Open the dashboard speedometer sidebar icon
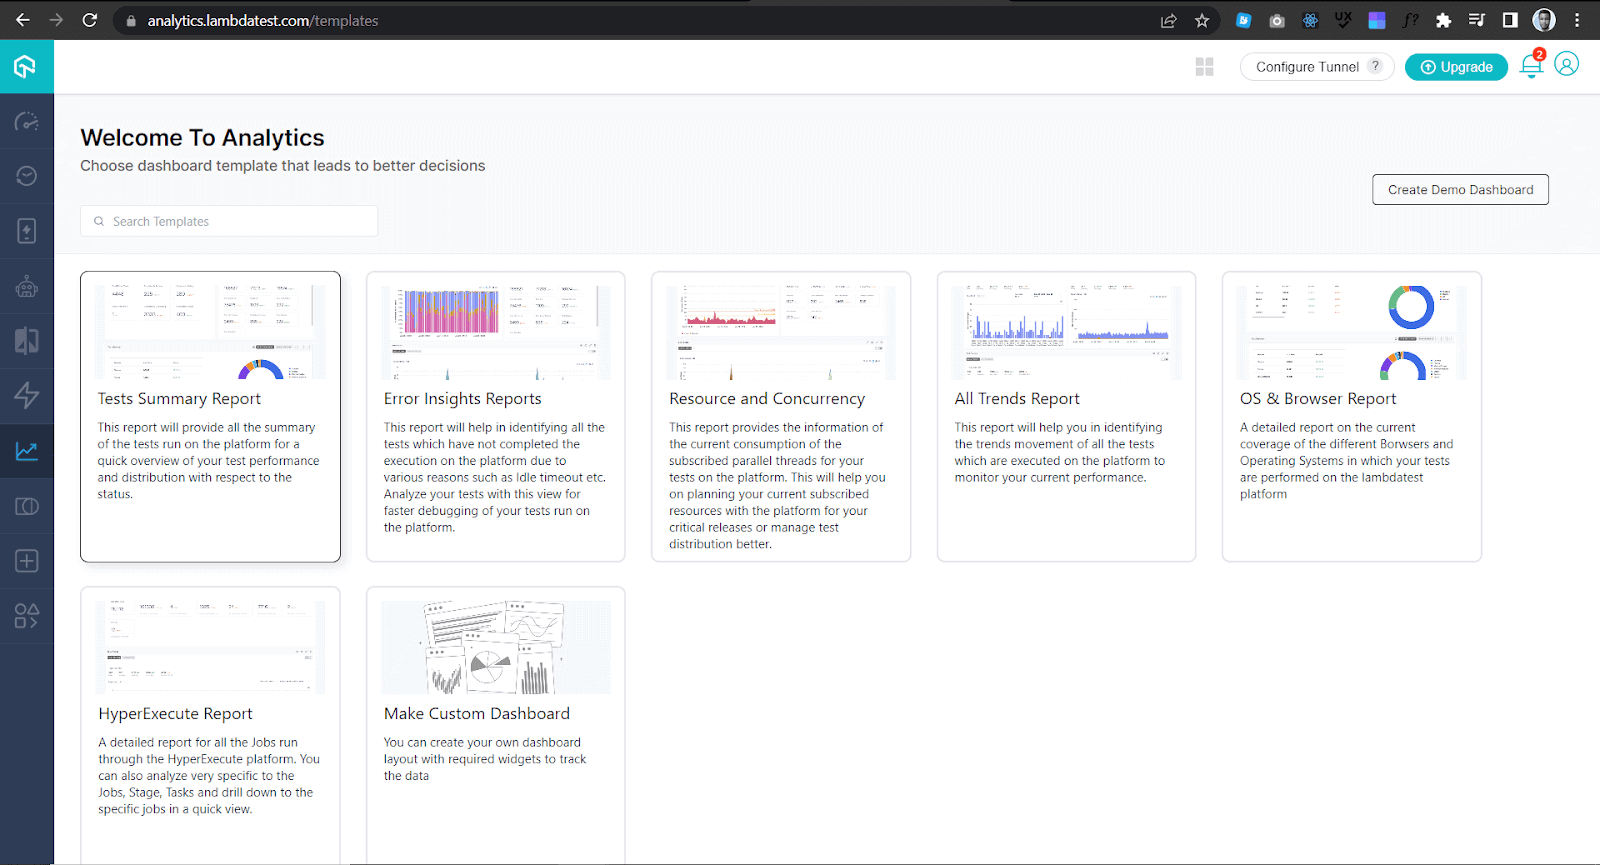 27,122
